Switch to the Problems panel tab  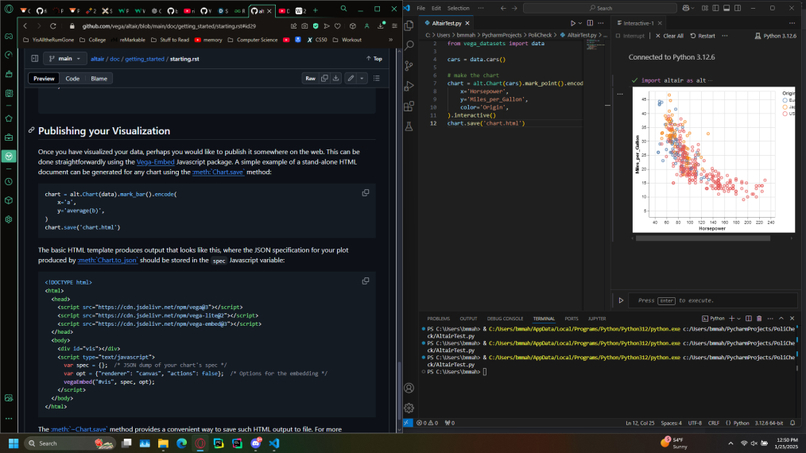click(438, 319)
